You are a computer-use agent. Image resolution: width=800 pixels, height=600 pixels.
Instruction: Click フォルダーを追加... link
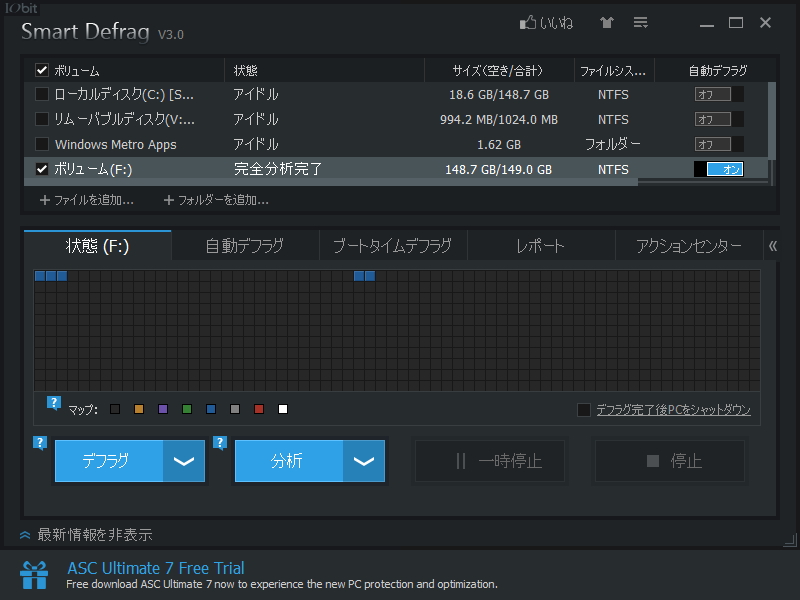pos(223,200)
